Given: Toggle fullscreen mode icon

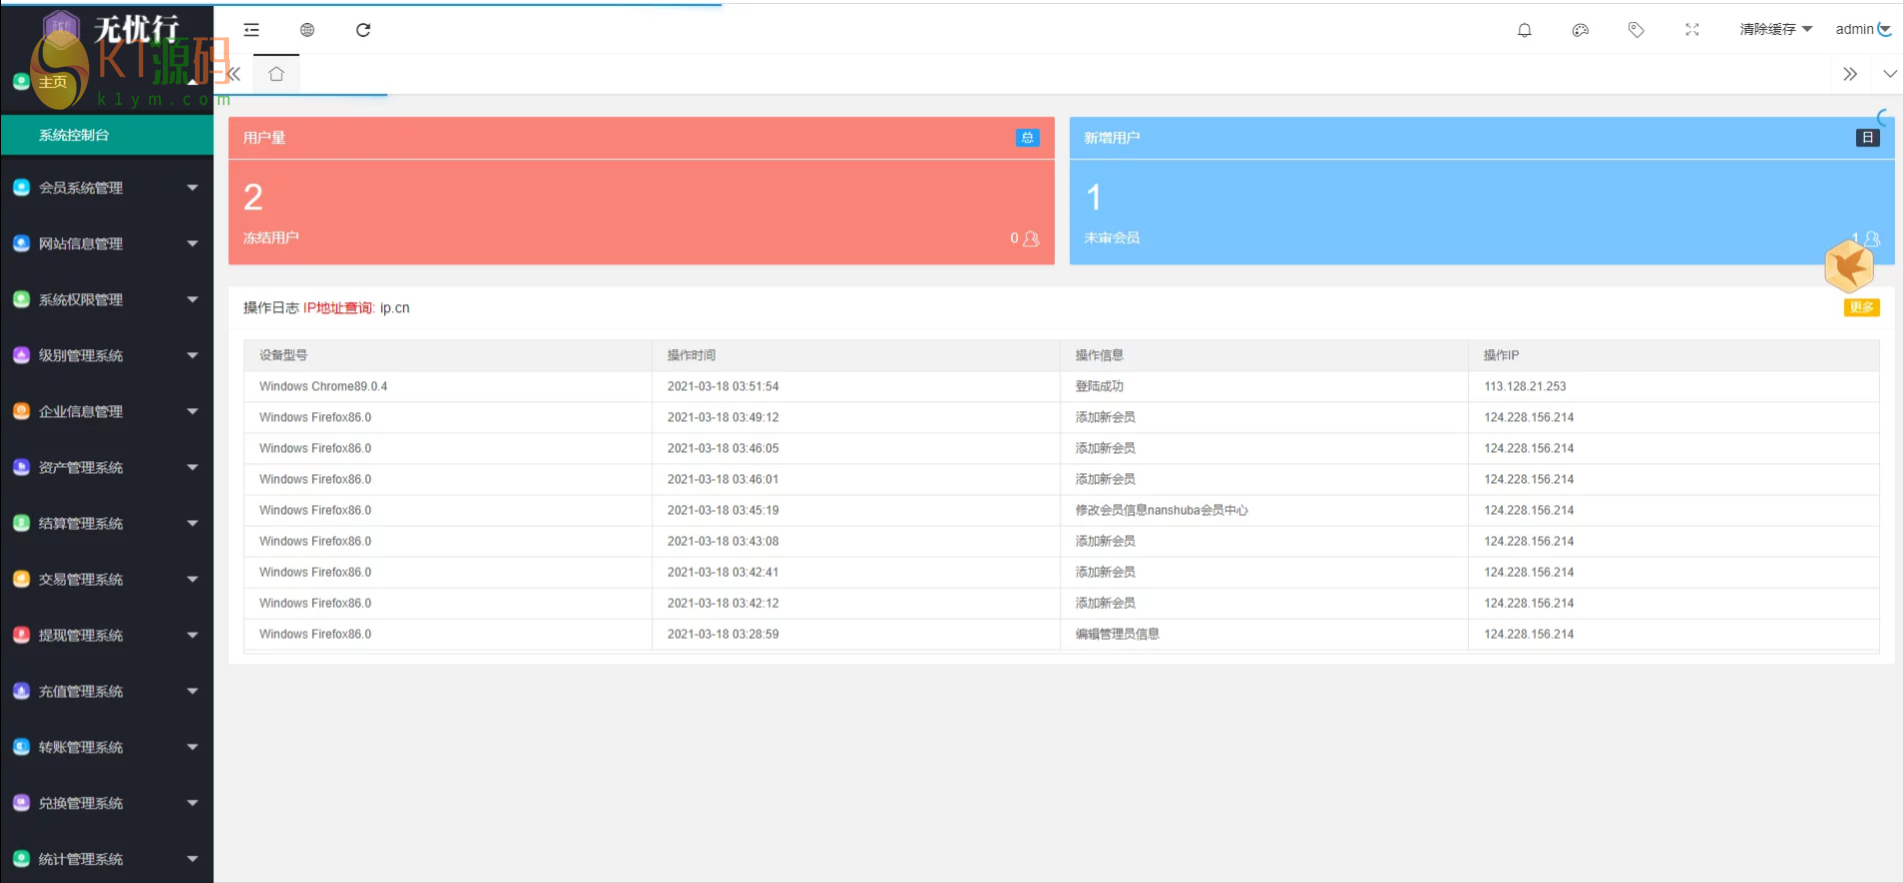Looking at the screenshot, I should point(1692,30).
